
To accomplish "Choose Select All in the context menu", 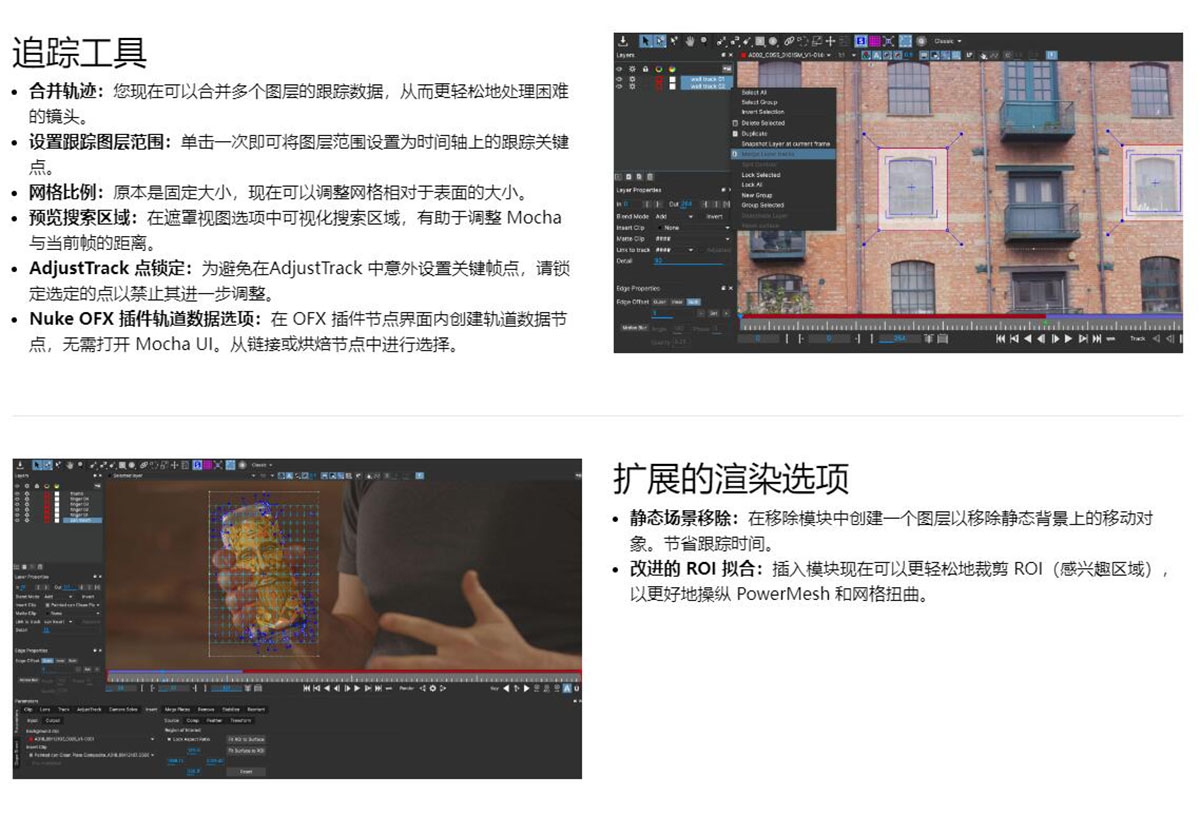I will [x=754, y=92].
